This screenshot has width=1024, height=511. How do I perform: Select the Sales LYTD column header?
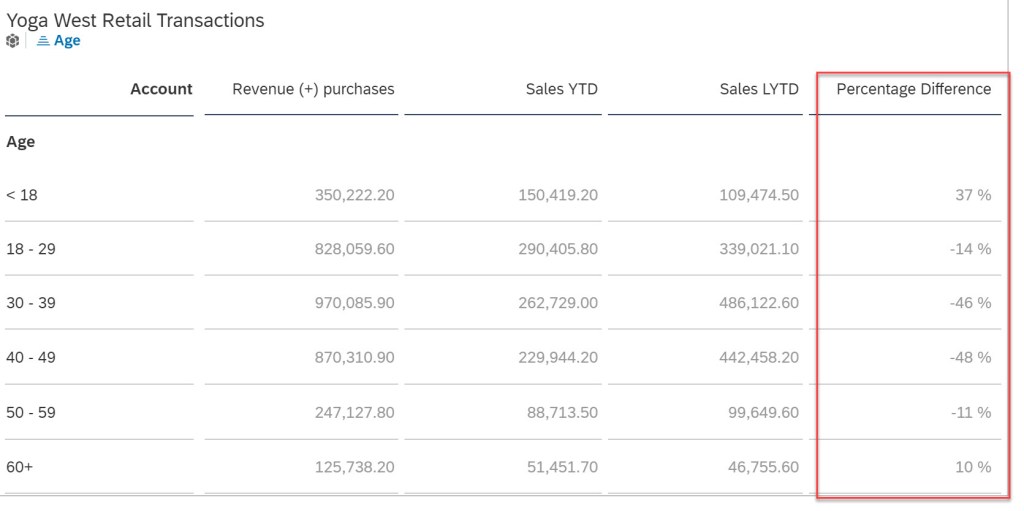(x=759, y=89)
